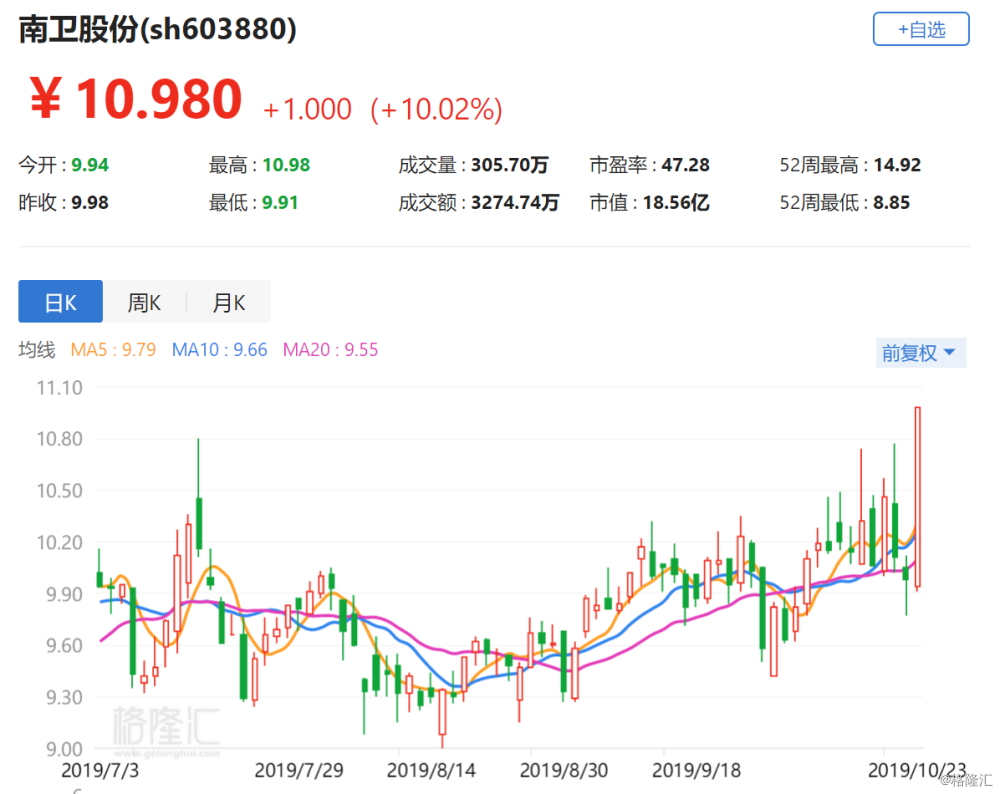Click the 9.30 price axis label
Viewport: 1000px width, 794px height.
click(x=64, y=698)
